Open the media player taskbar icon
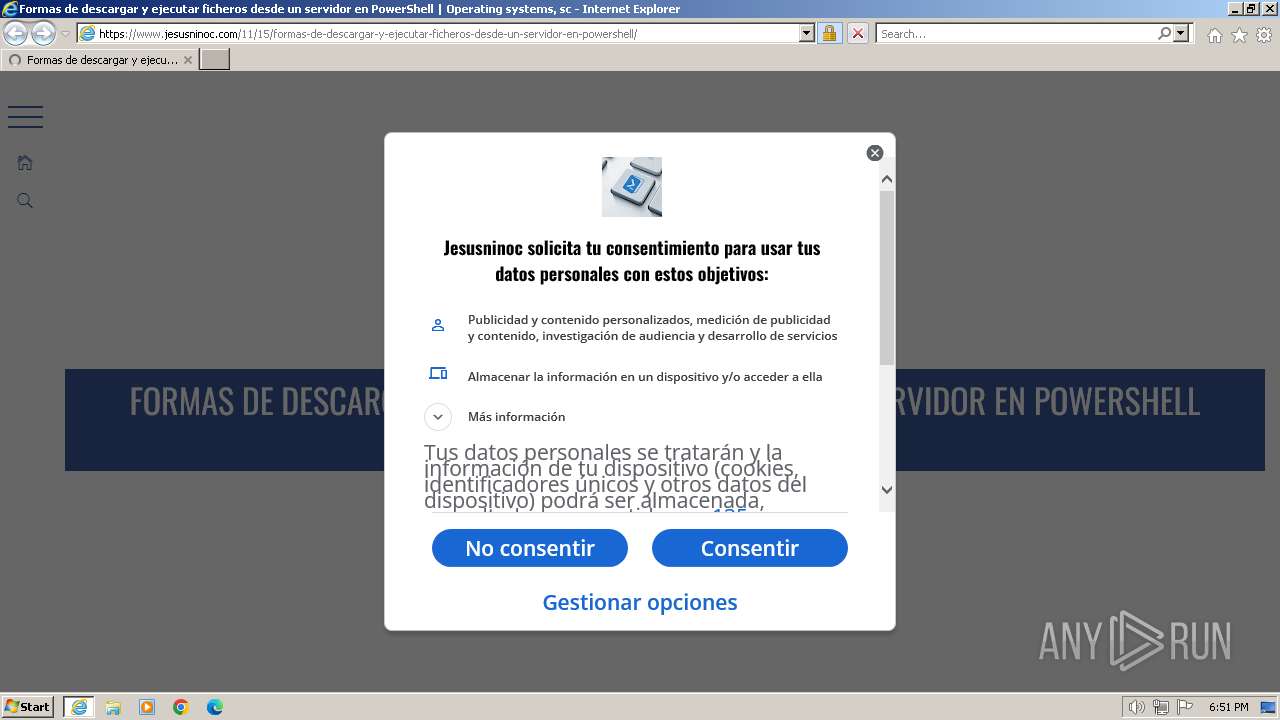Image resolution: width=1280 pixels, height=720 pixels. click(x=147, y=707)
